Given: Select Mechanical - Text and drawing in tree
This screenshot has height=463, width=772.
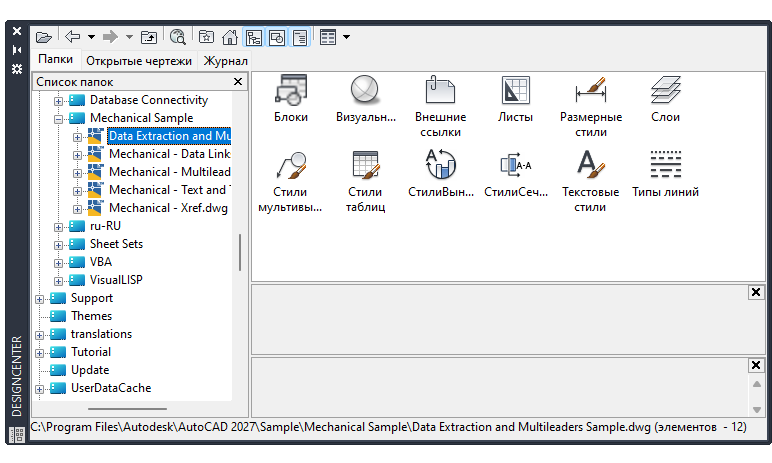Looking at the screenshot, I should [170, 190].
